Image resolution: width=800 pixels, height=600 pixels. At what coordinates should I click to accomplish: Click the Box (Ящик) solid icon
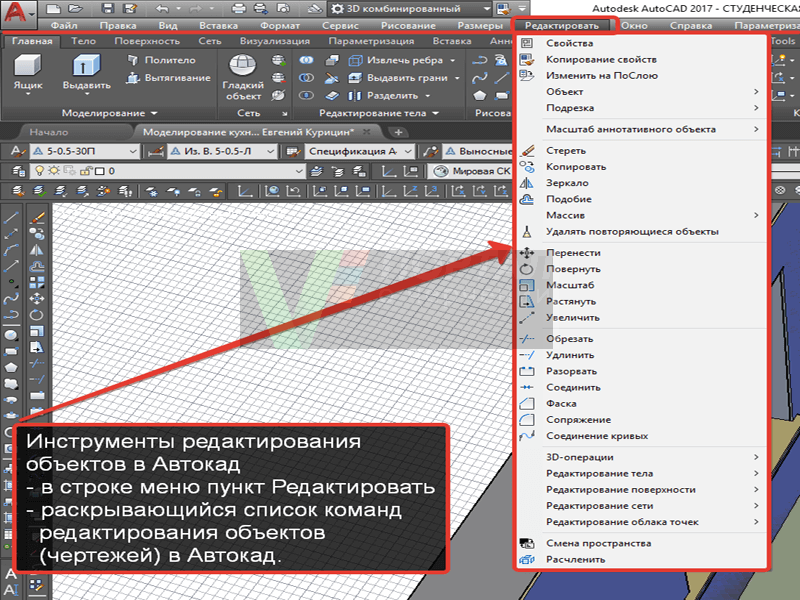pos(28,66)
